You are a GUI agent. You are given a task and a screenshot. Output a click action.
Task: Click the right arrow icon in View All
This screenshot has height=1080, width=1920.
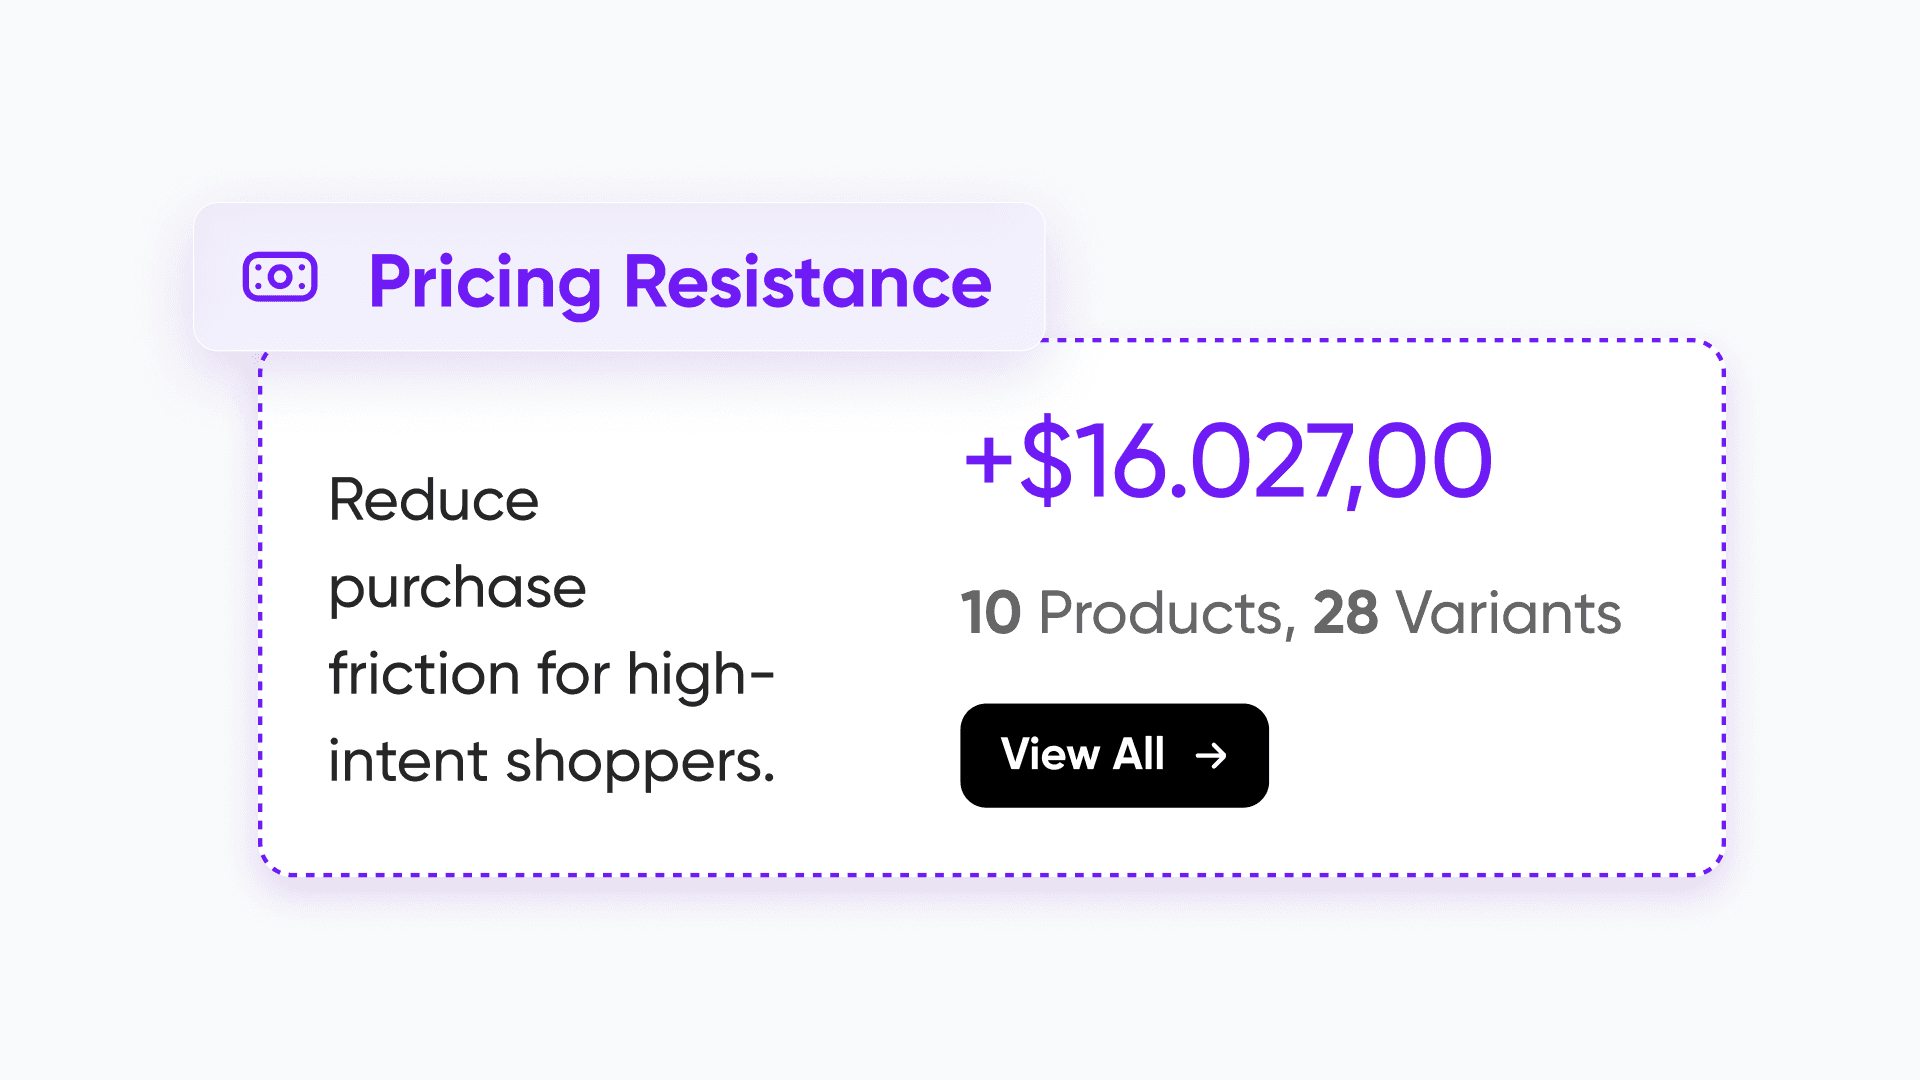click(1211, 755)
